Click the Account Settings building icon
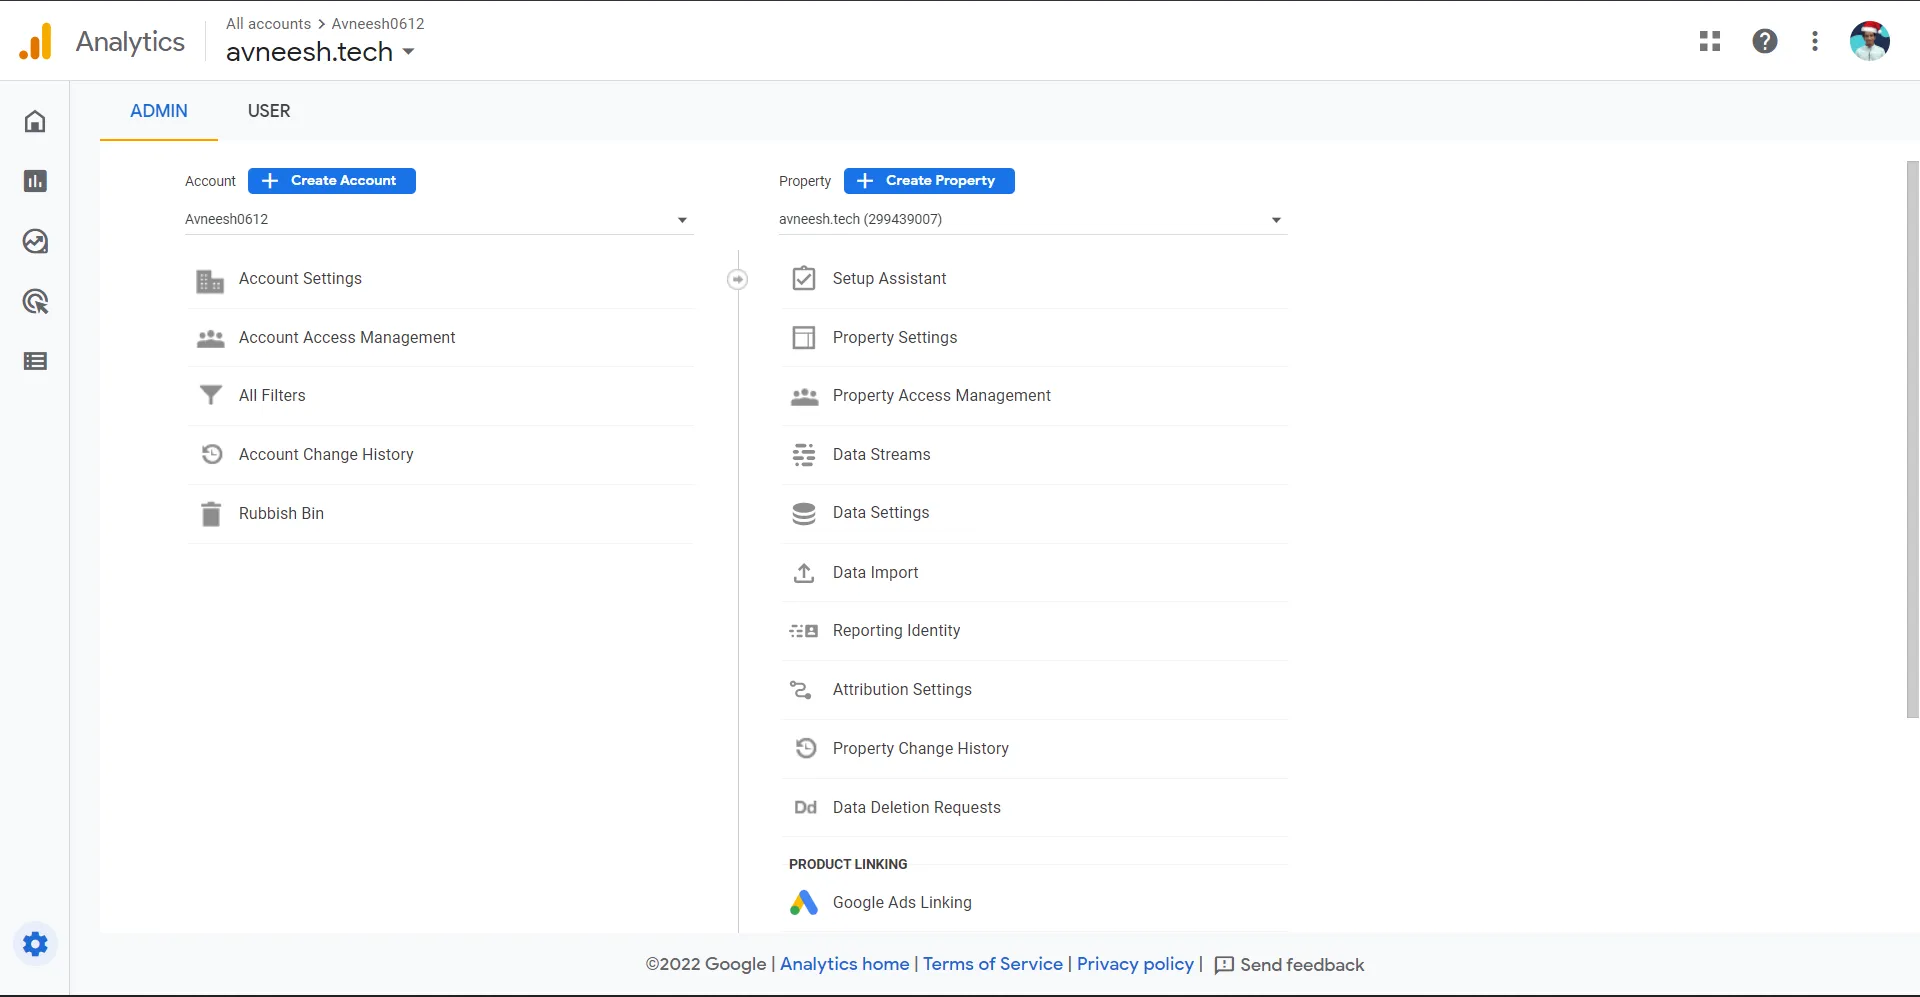 point(210,280)
